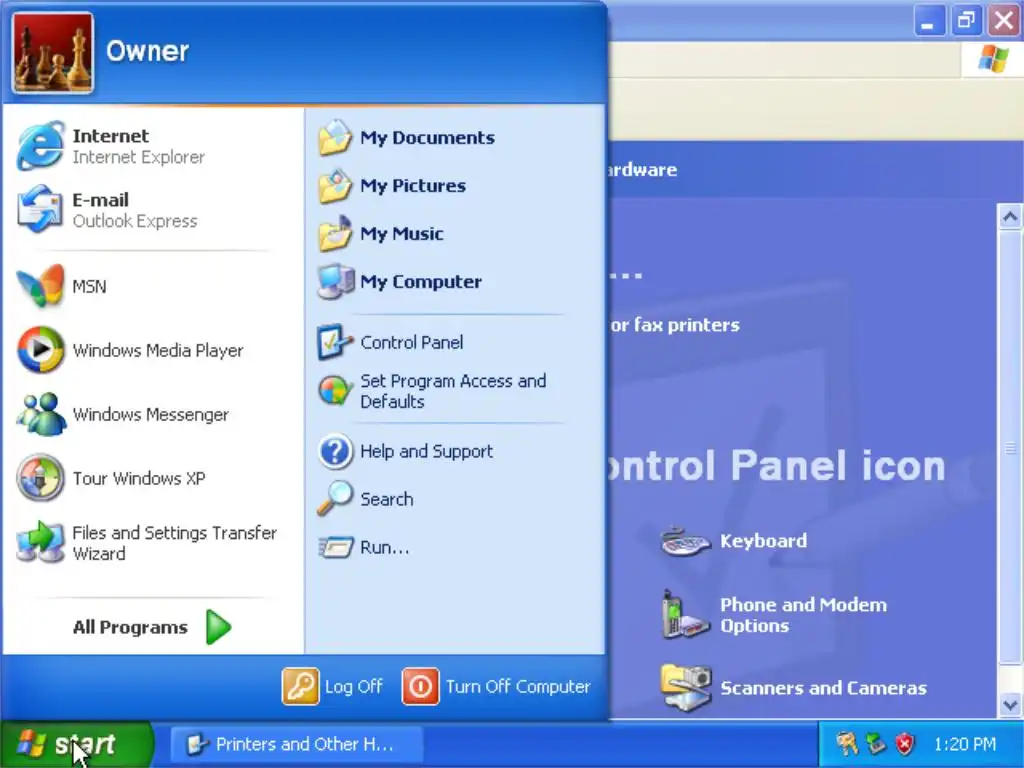Open Help and Support
Image resolution: width=1024 pixels, height=768 pixels.
tap(405, 451)
